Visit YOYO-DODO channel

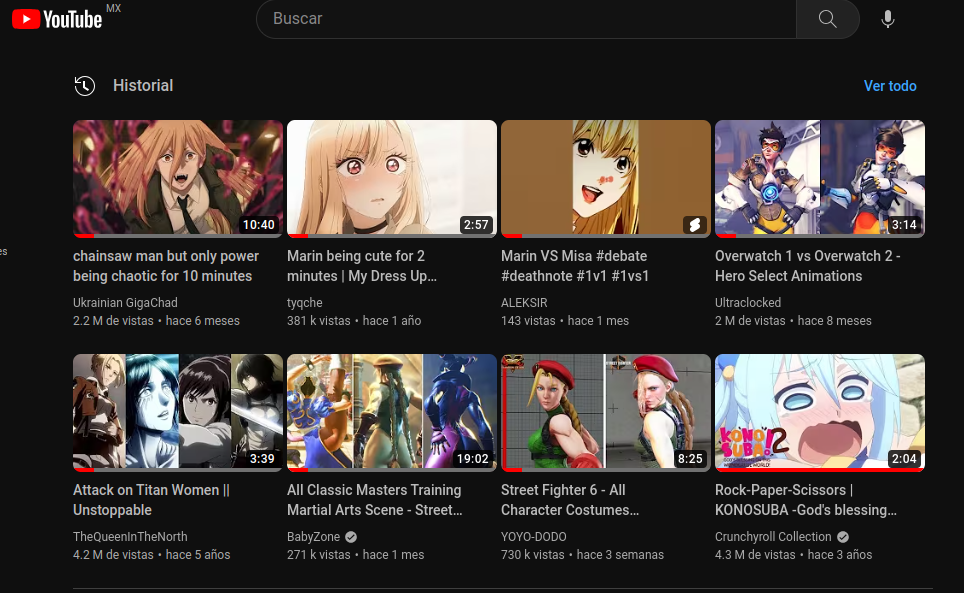pos(534,537)
